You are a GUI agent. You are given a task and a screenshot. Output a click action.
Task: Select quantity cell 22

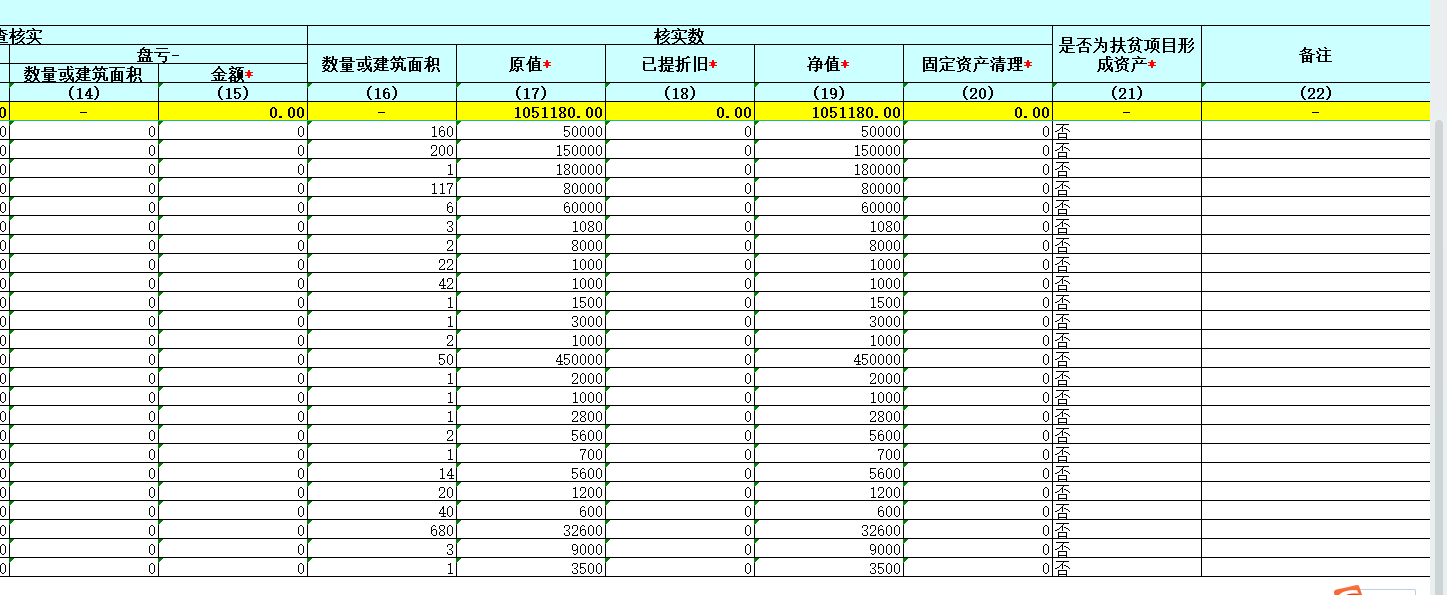(x=382, y=264)
